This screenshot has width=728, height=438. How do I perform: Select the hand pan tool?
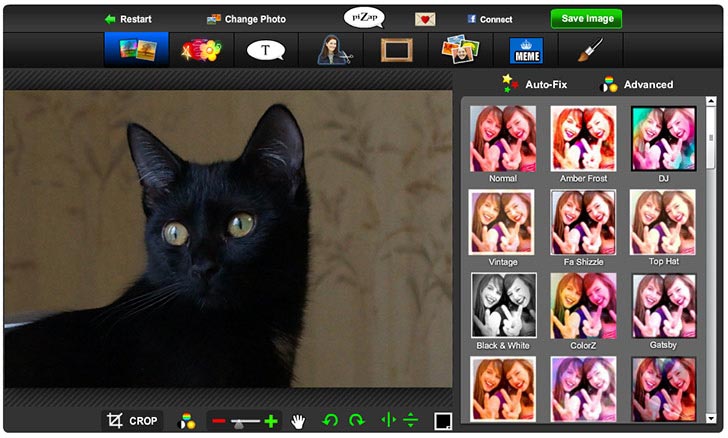tap(298, 421)
